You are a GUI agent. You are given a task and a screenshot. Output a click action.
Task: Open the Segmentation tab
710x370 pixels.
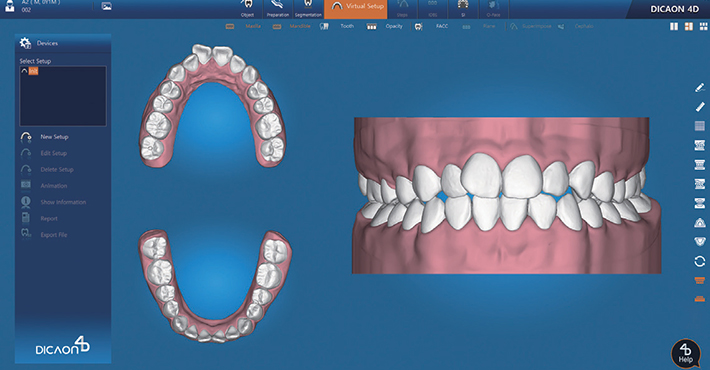[308, 9]
